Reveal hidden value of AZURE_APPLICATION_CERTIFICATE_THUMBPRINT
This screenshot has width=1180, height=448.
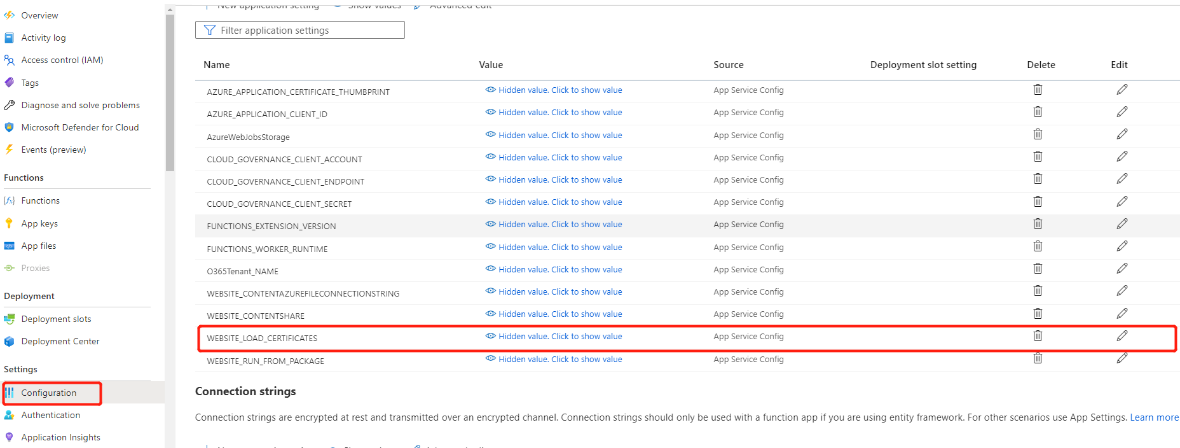pos(554,90)
